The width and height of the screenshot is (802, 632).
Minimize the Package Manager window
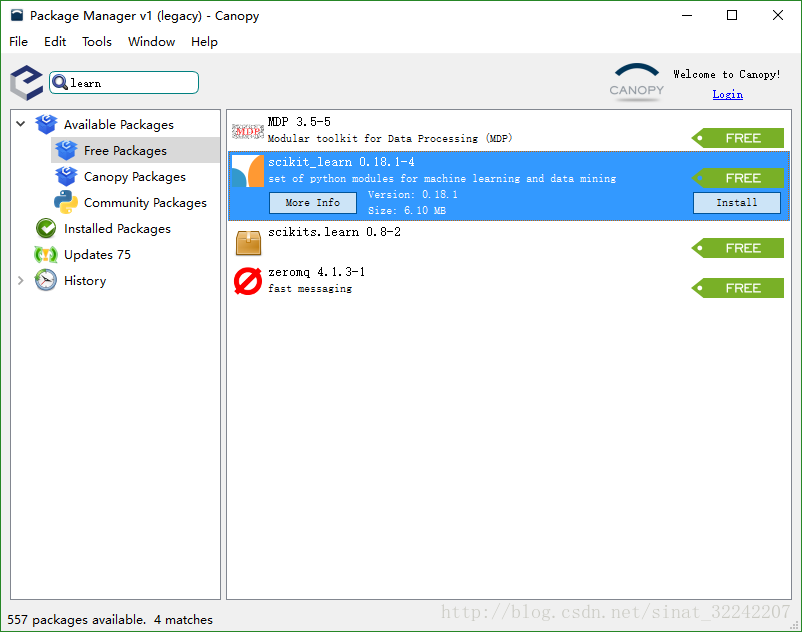point(687,15)
